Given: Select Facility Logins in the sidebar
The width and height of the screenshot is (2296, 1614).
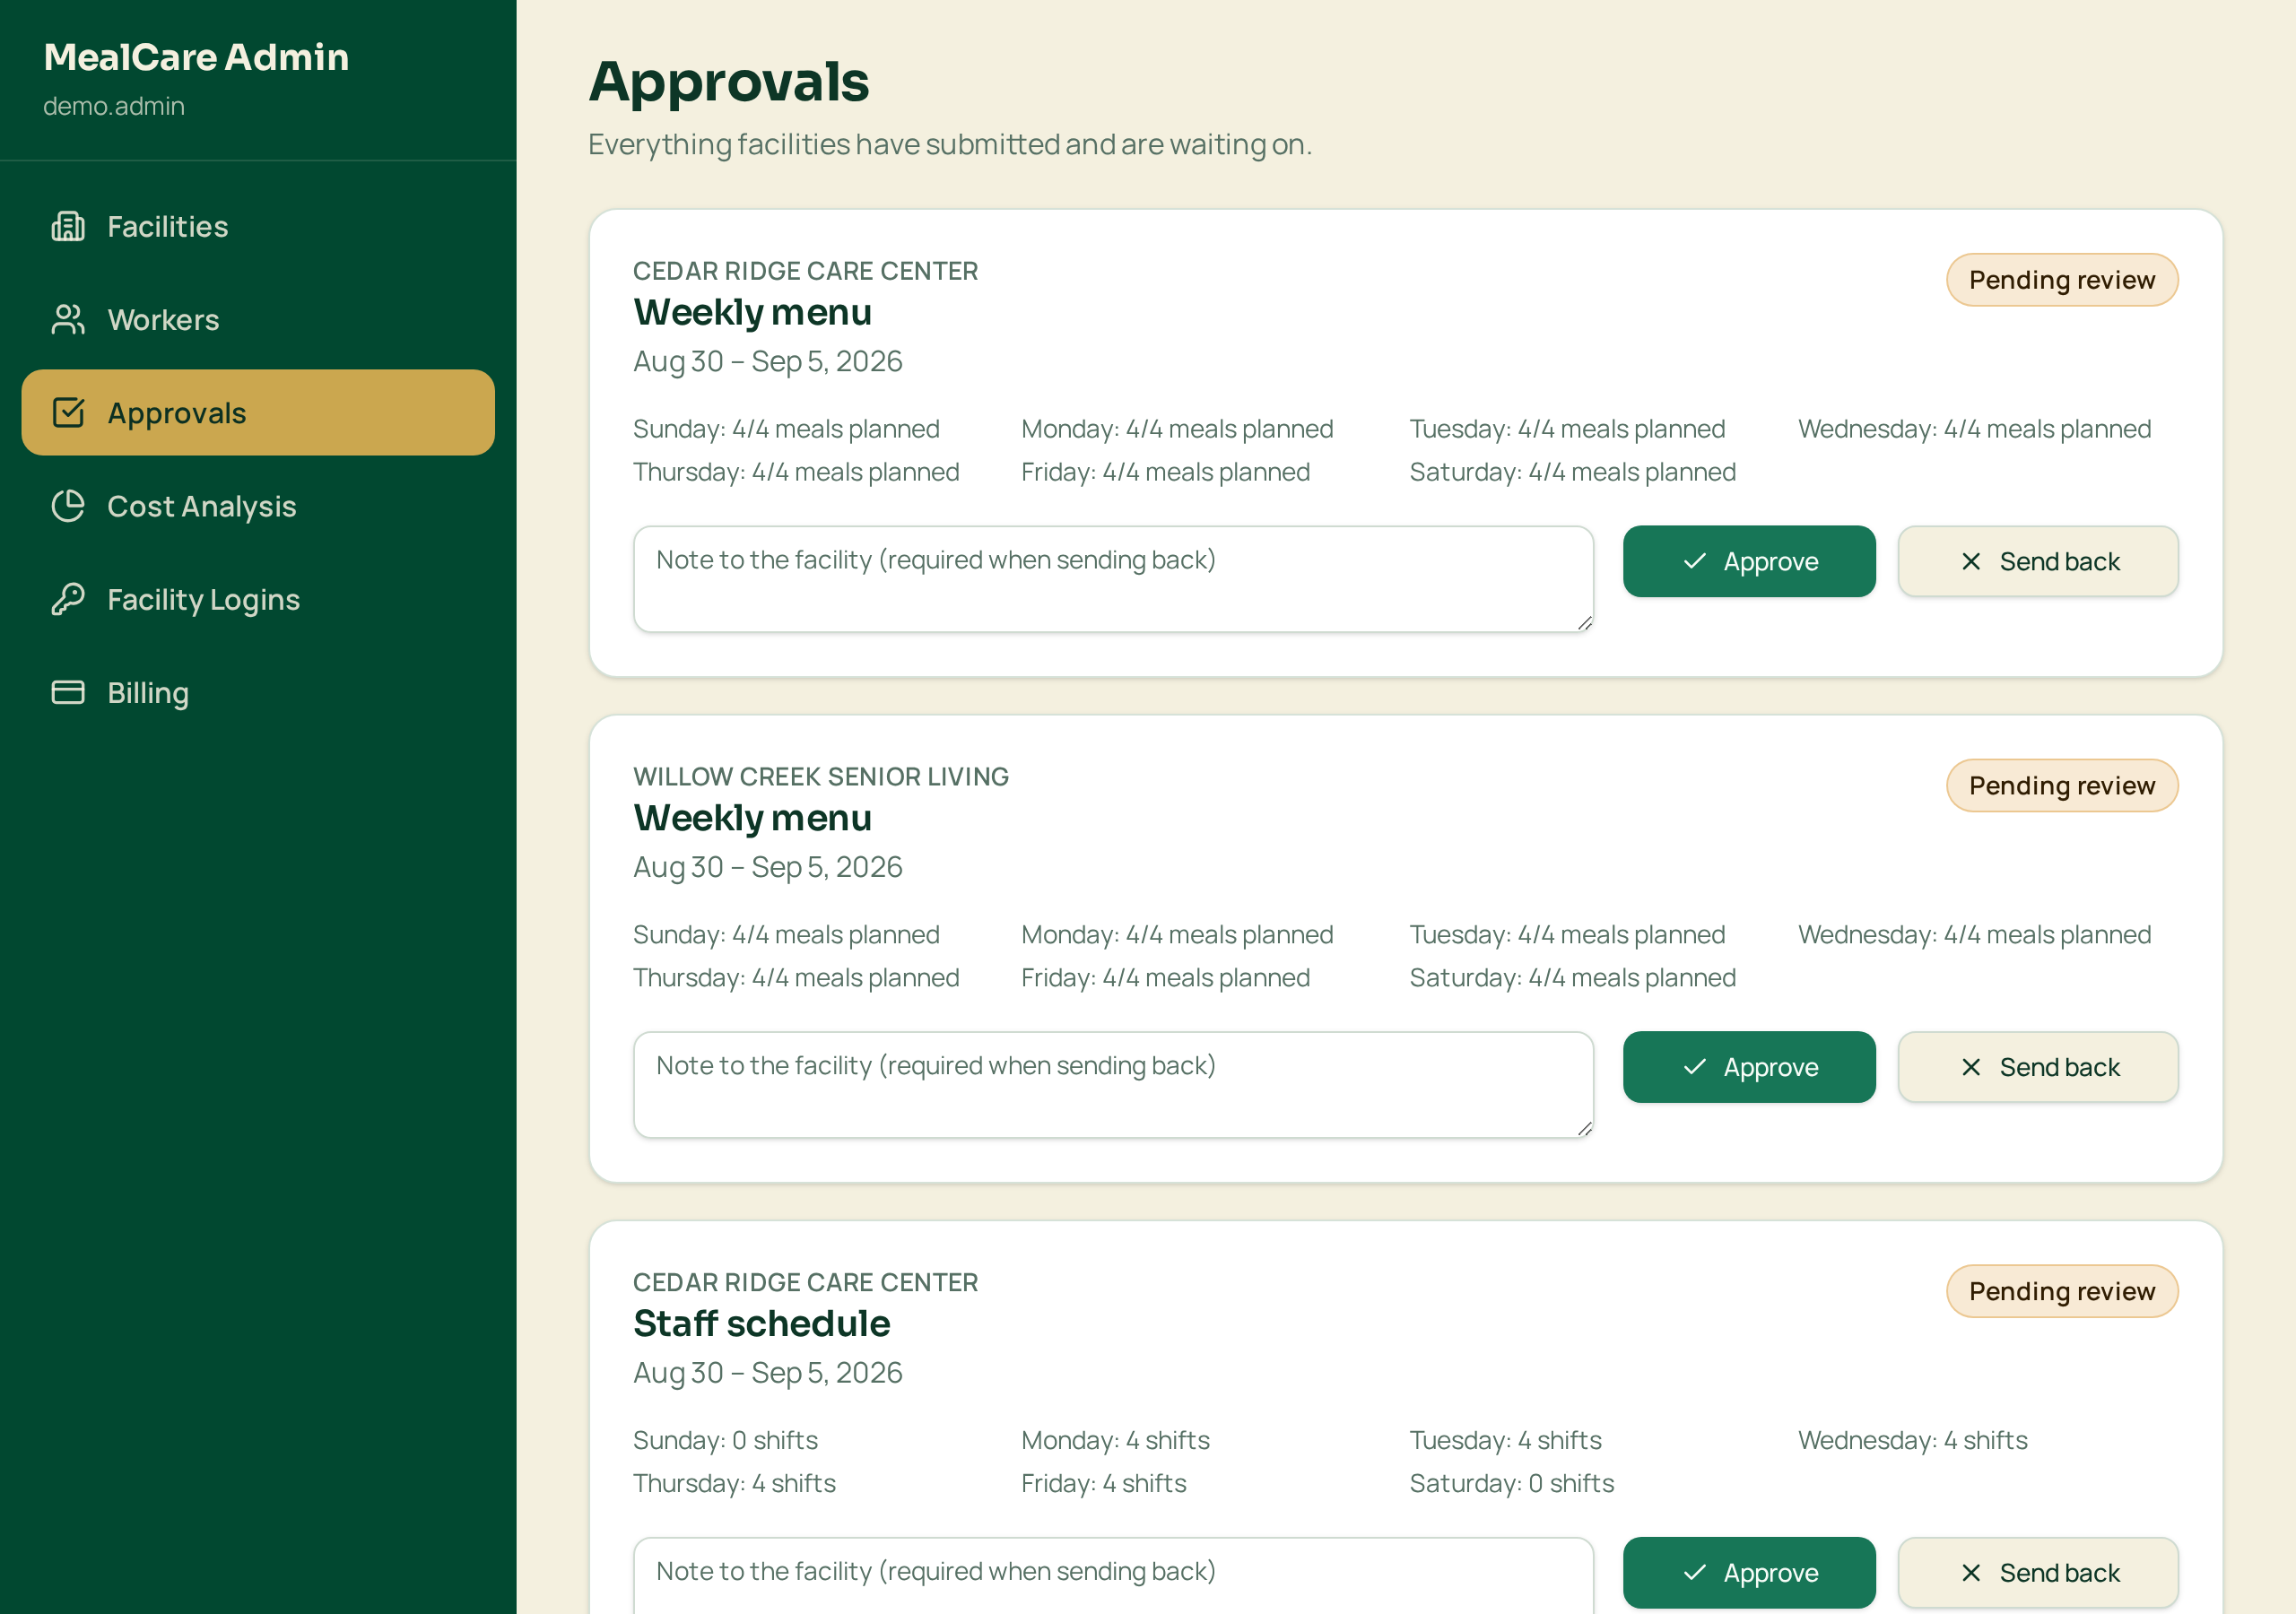Looking at the screenshot, I should click(258, 599).
